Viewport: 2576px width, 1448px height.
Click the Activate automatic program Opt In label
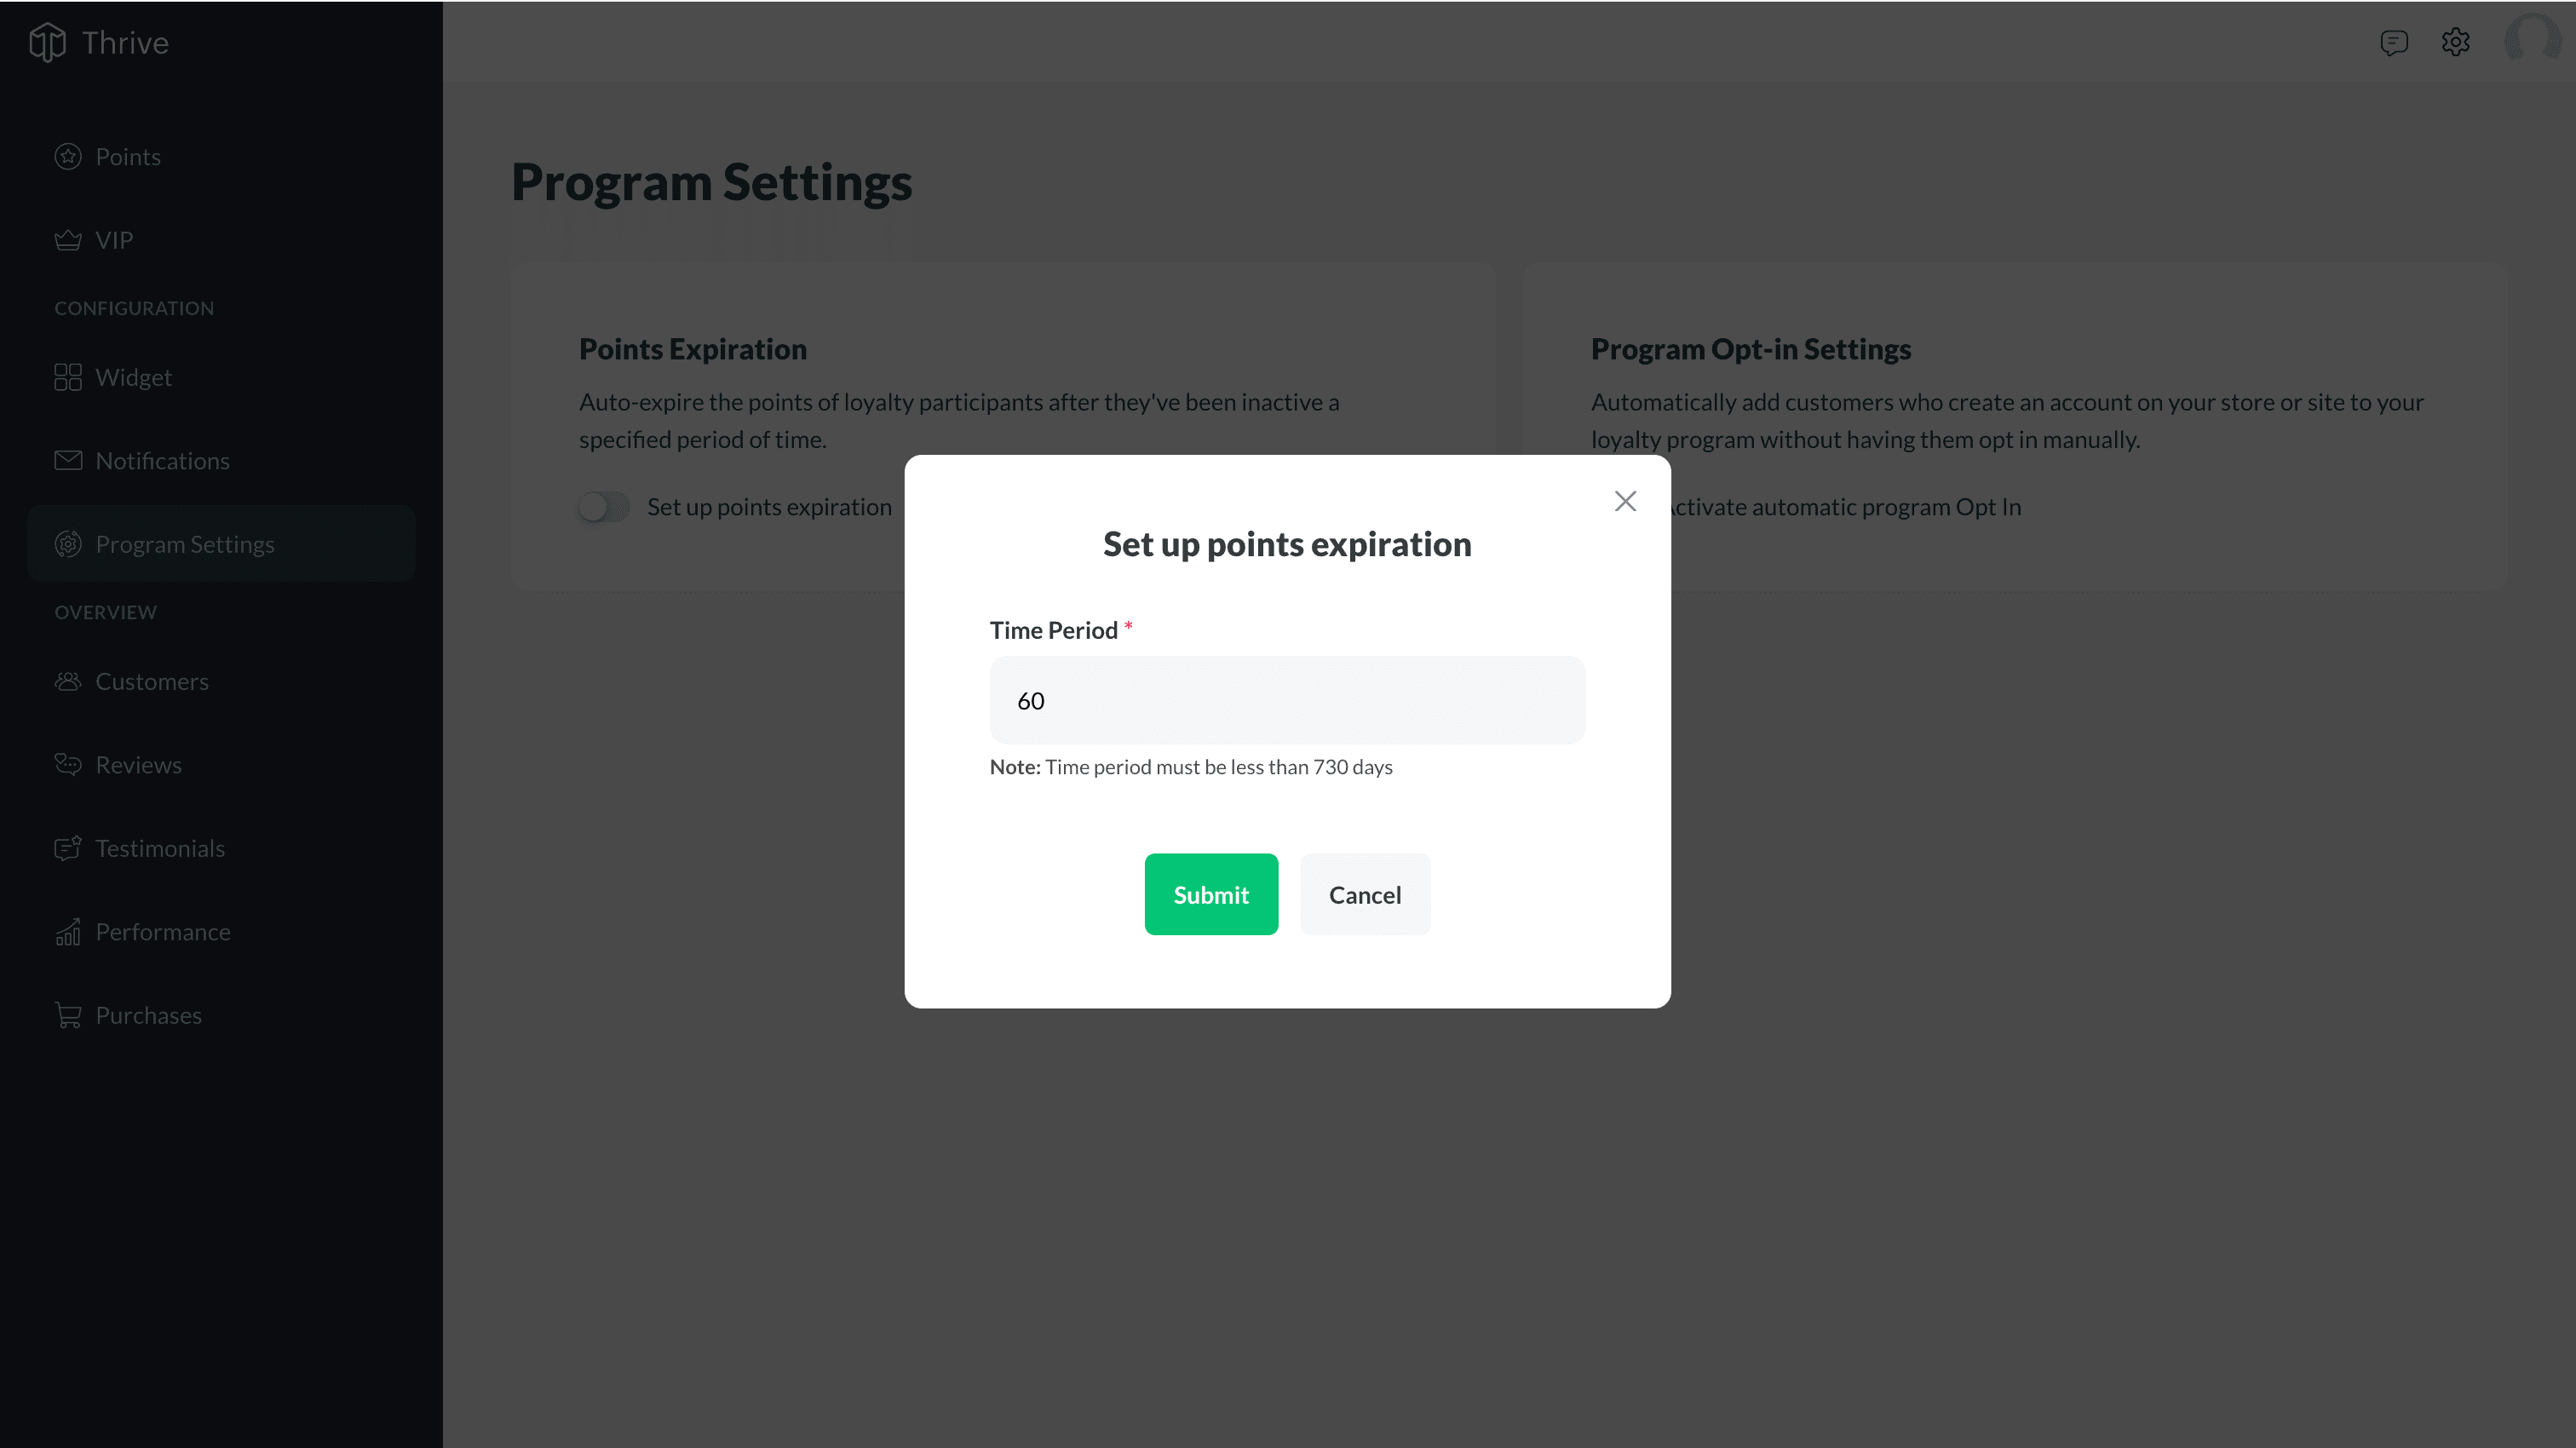1845,507
